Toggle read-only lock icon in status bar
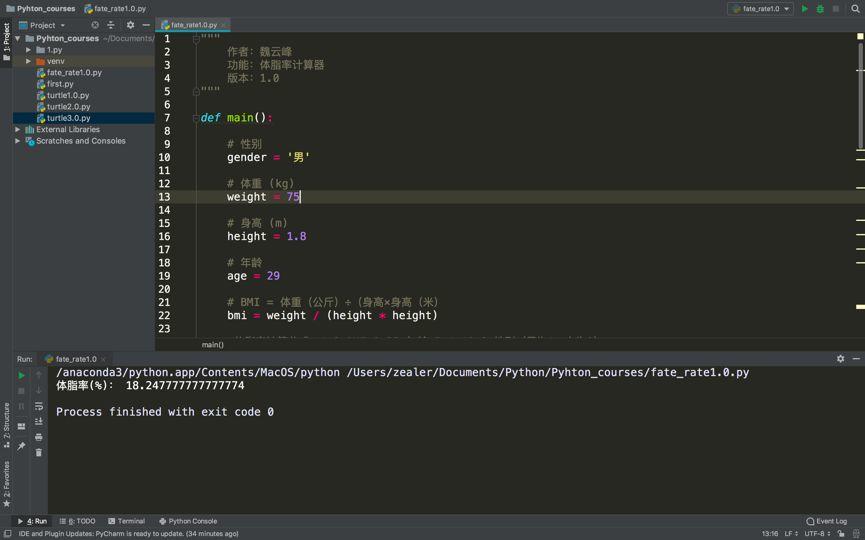This screenshot has height=540, width=865. 841,533
